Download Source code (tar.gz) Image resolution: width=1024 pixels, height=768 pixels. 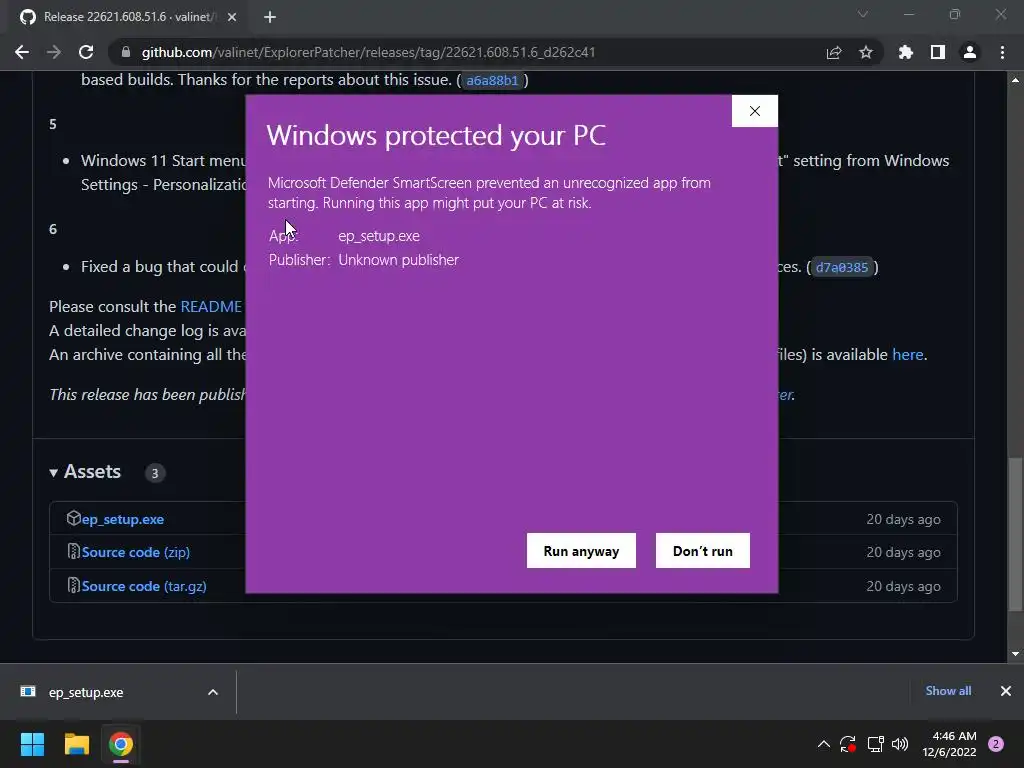[144, 586]
